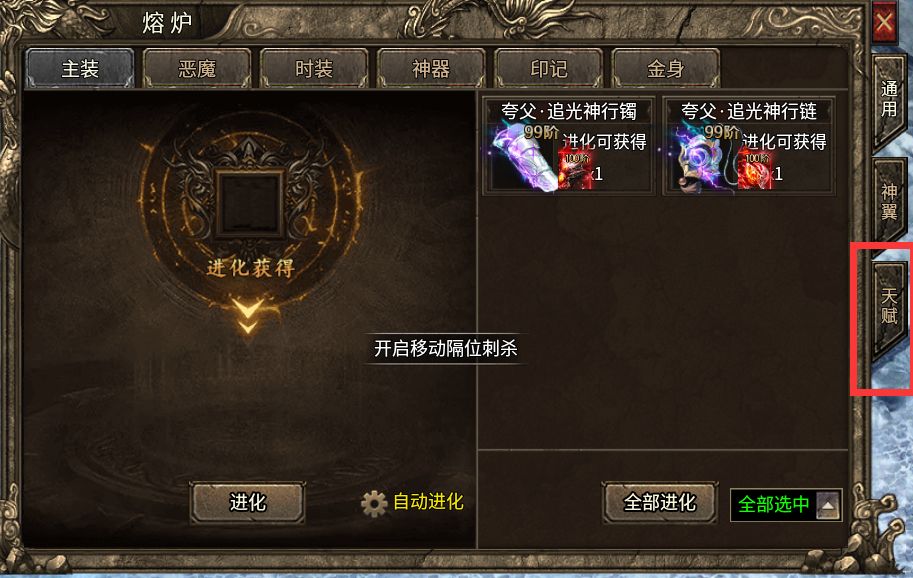
Task: Click the red 100阶 reward icon under 追光神行镯
Action: [575, 171]
